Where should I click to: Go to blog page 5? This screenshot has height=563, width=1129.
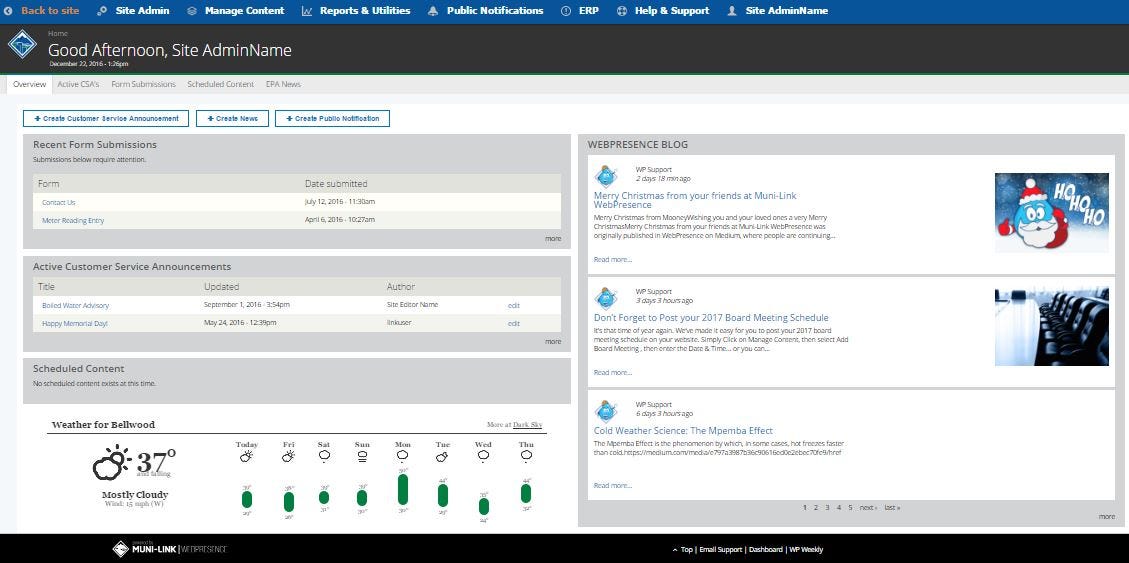[850, 508]
